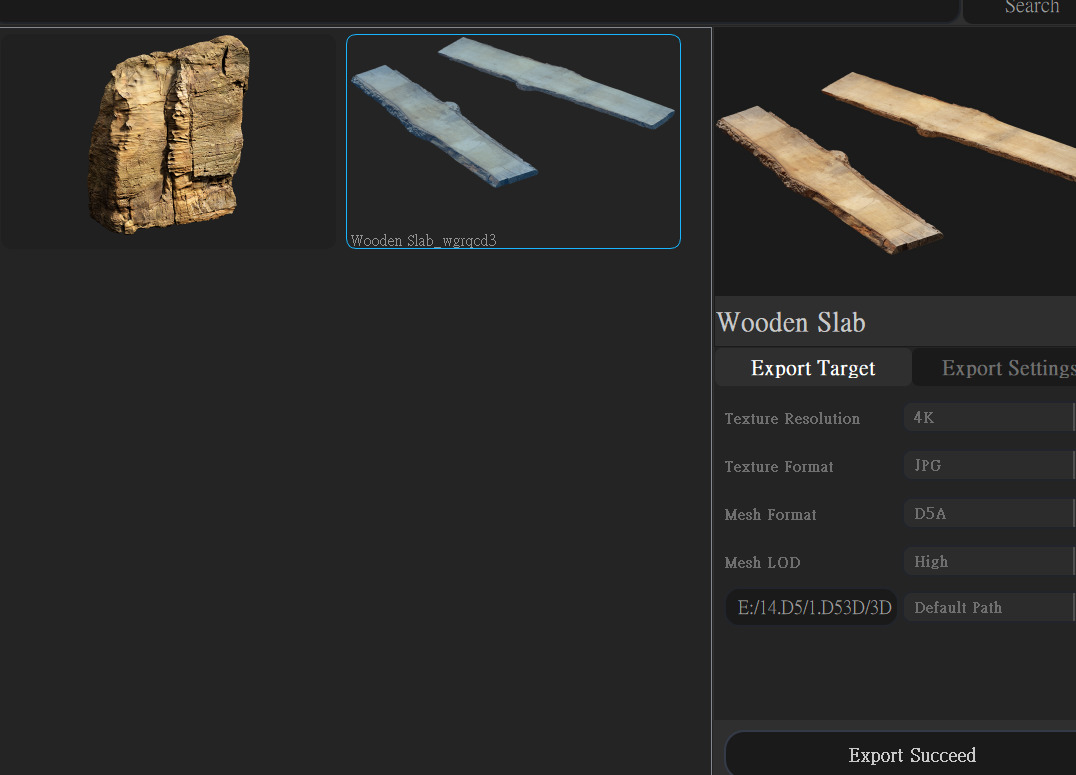
Task: Expand the Texture Resolution 4K dropdown
Action: [990, 417]
